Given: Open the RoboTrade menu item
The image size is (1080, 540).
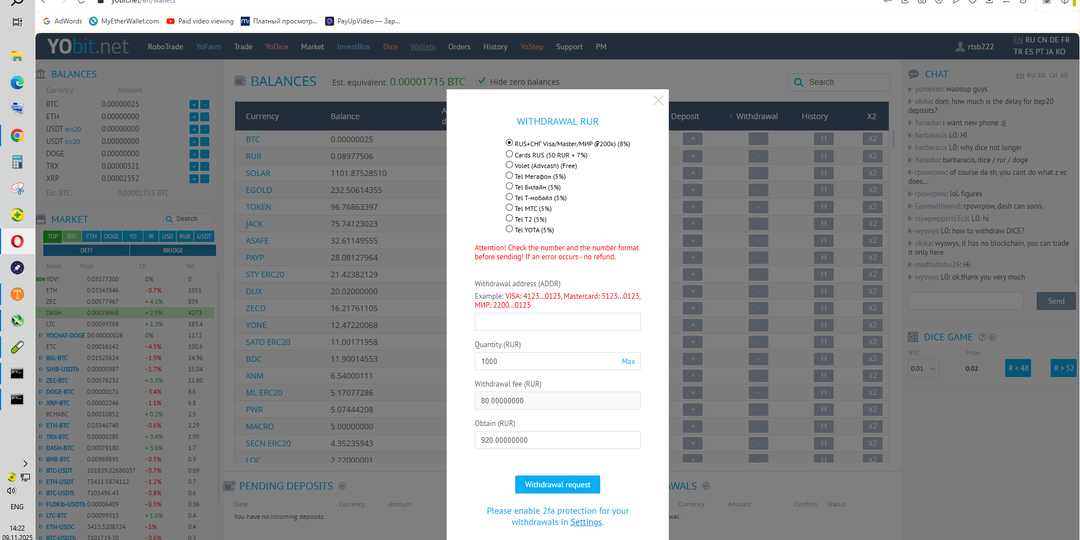Looking at the screenshot, I should point(165,47).
